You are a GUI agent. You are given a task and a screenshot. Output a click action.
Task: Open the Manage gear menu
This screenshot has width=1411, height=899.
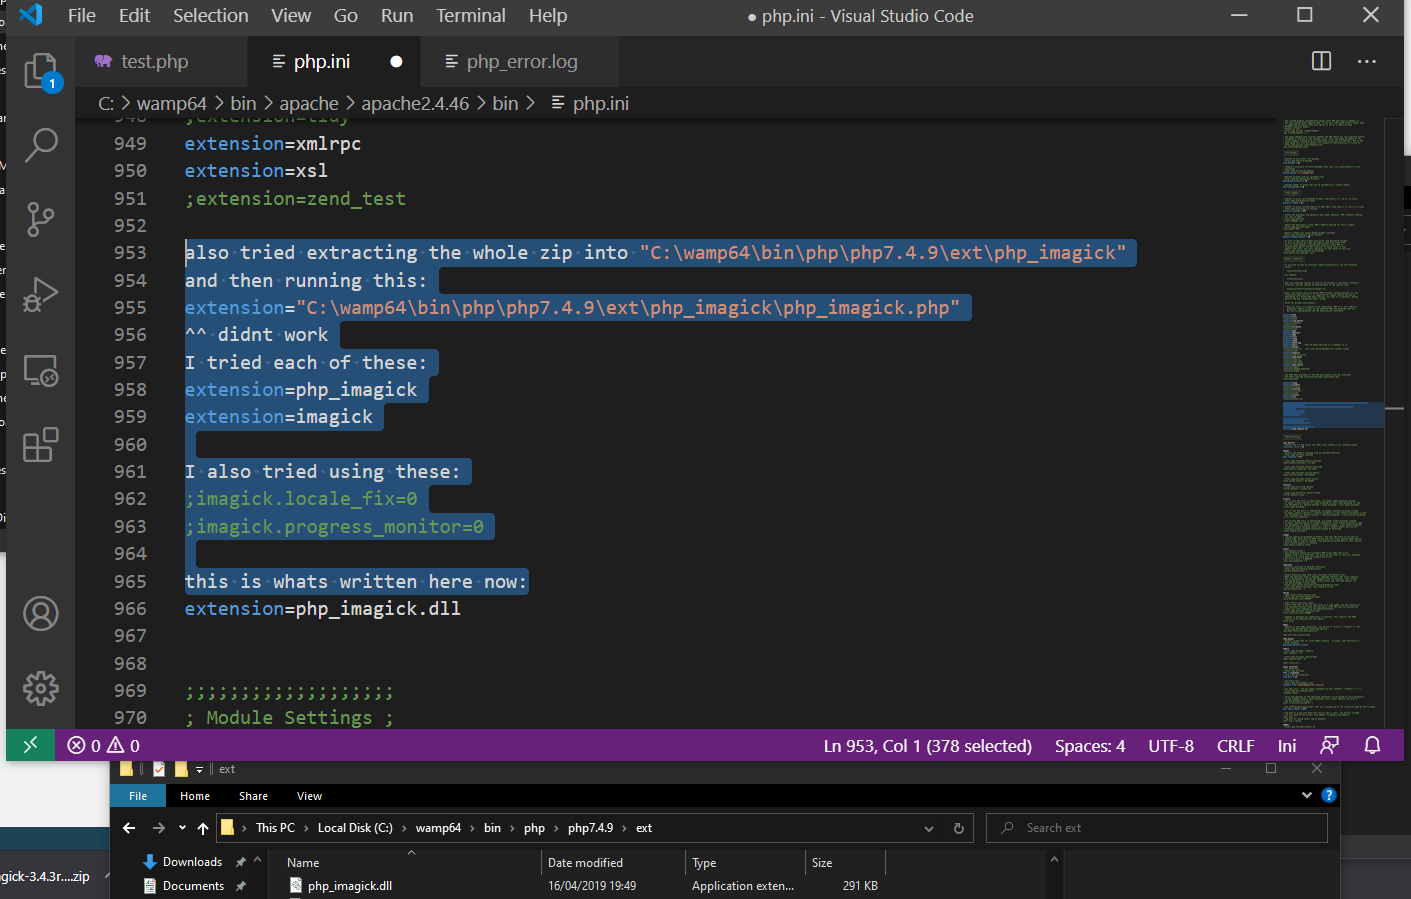click(x=41, y=688)
